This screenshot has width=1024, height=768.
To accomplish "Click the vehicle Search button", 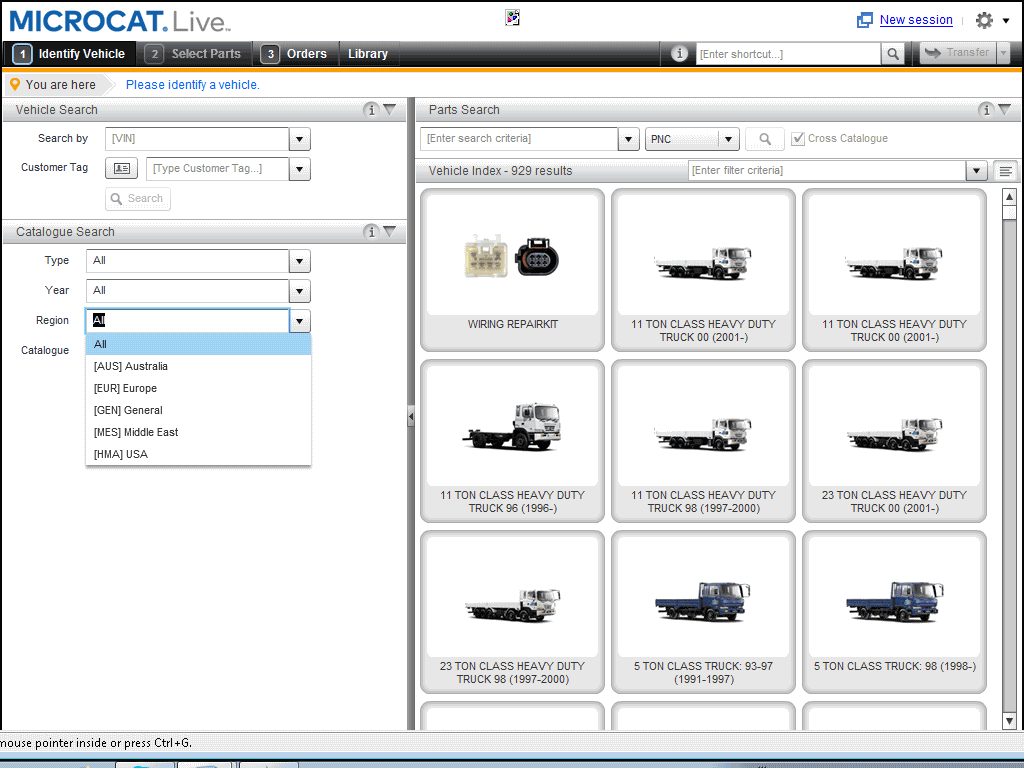I will pyautogui.click(x=138, y=199).
